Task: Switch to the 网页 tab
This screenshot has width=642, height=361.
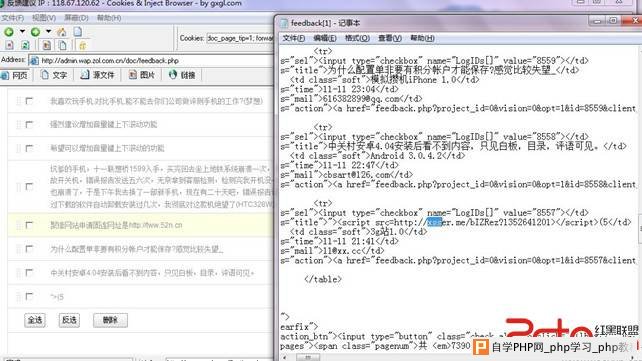Action: [x=15, y=75]
